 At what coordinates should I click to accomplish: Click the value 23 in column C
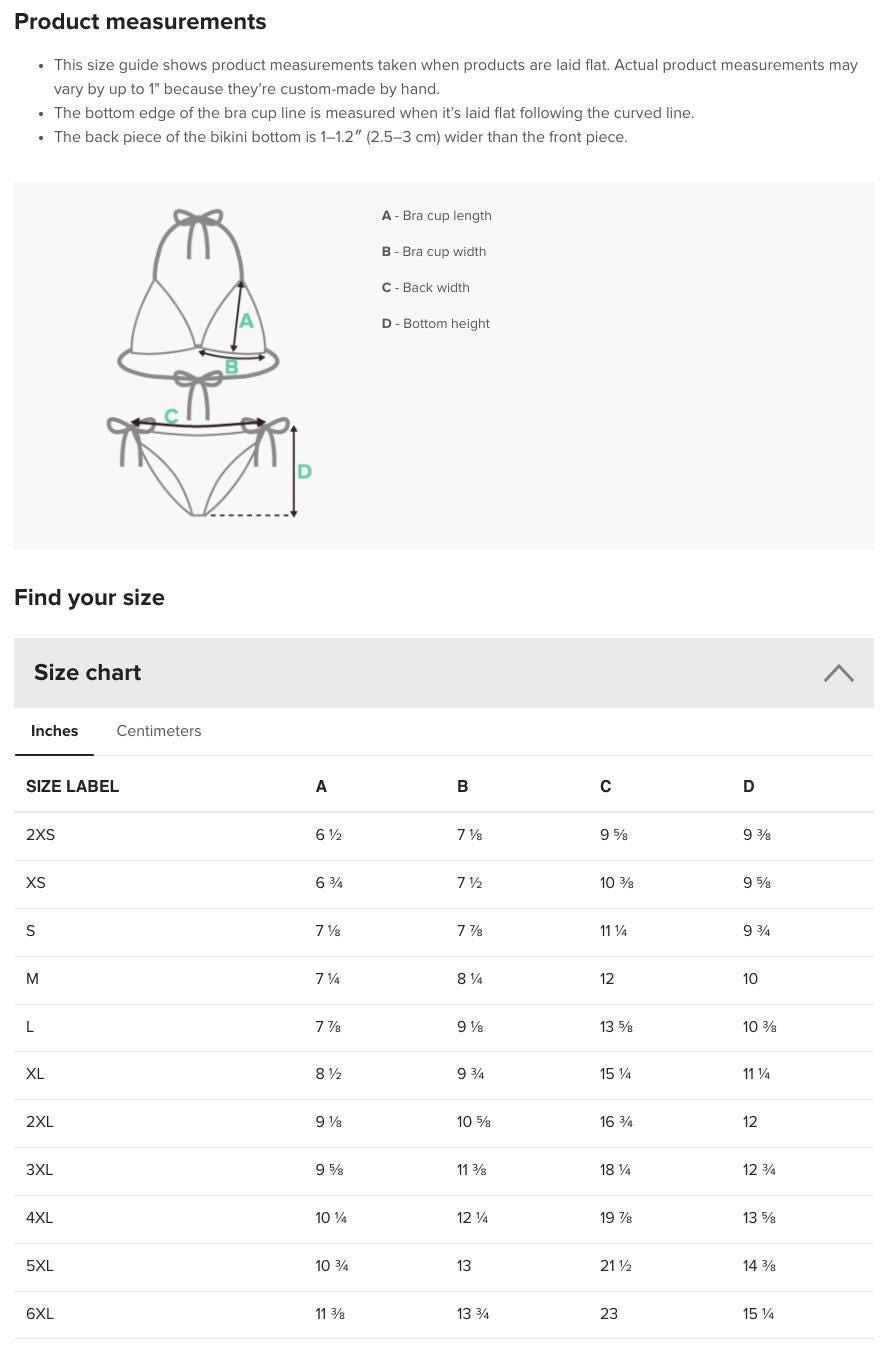click(609, 1314)
